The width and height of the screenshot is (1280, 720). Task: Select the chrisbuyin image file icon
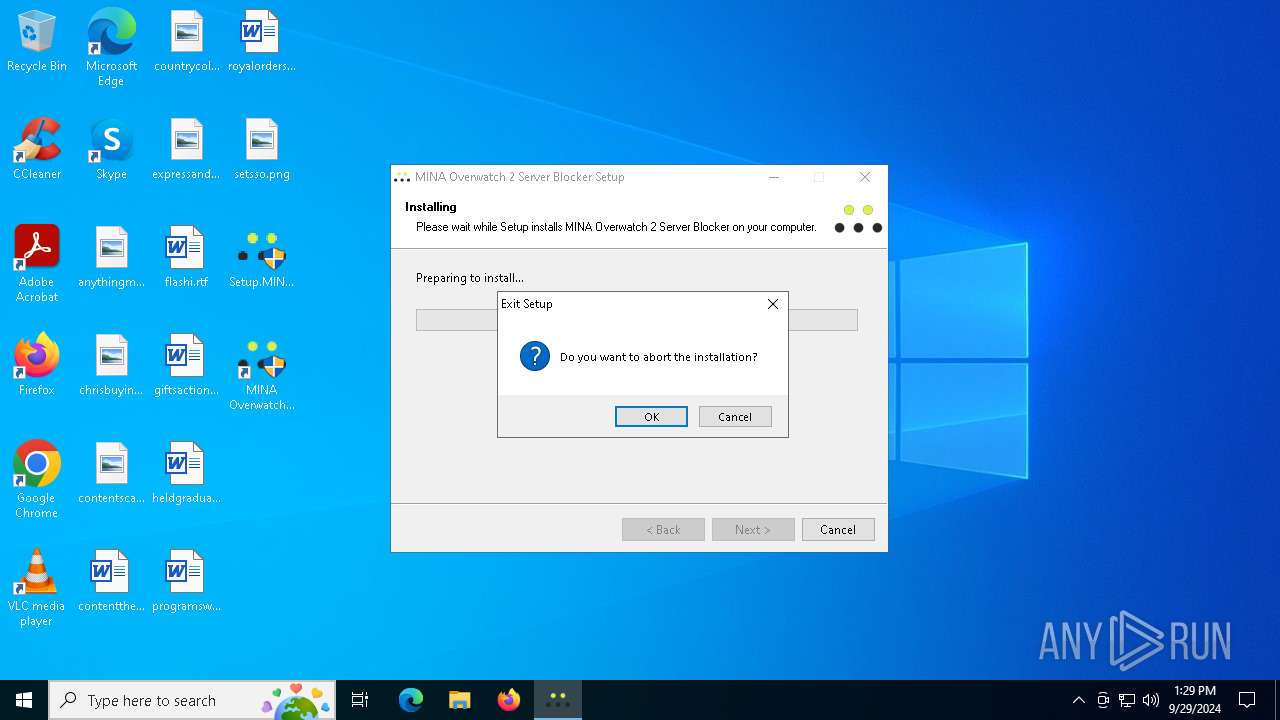click(x=111, y=366)
